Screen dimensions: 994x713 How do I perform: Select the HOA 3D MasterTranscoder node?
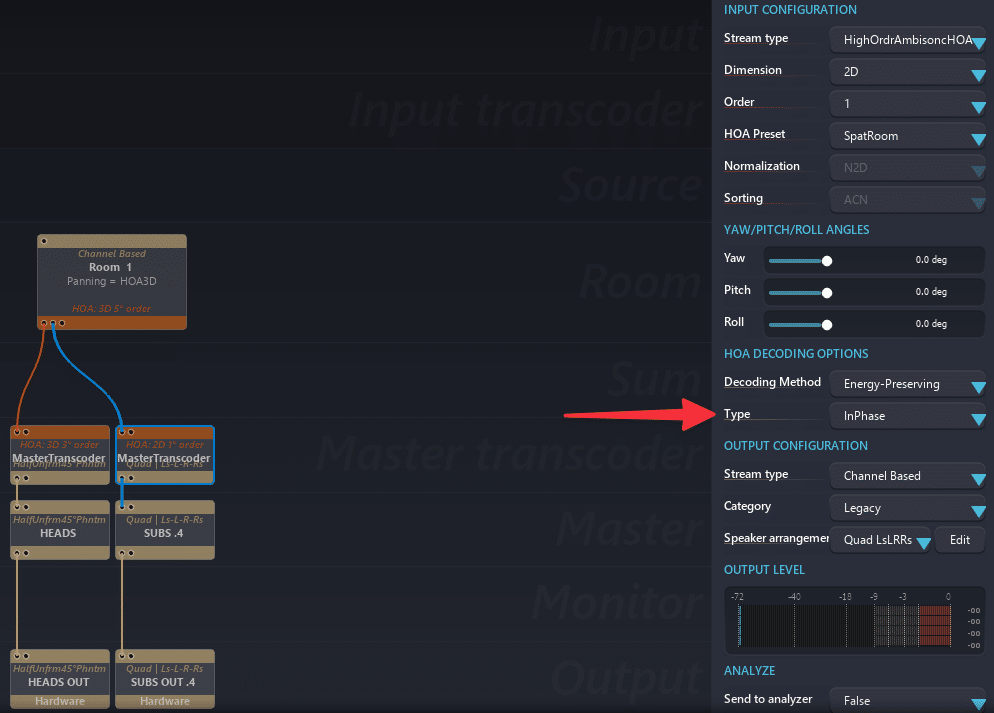59,458
